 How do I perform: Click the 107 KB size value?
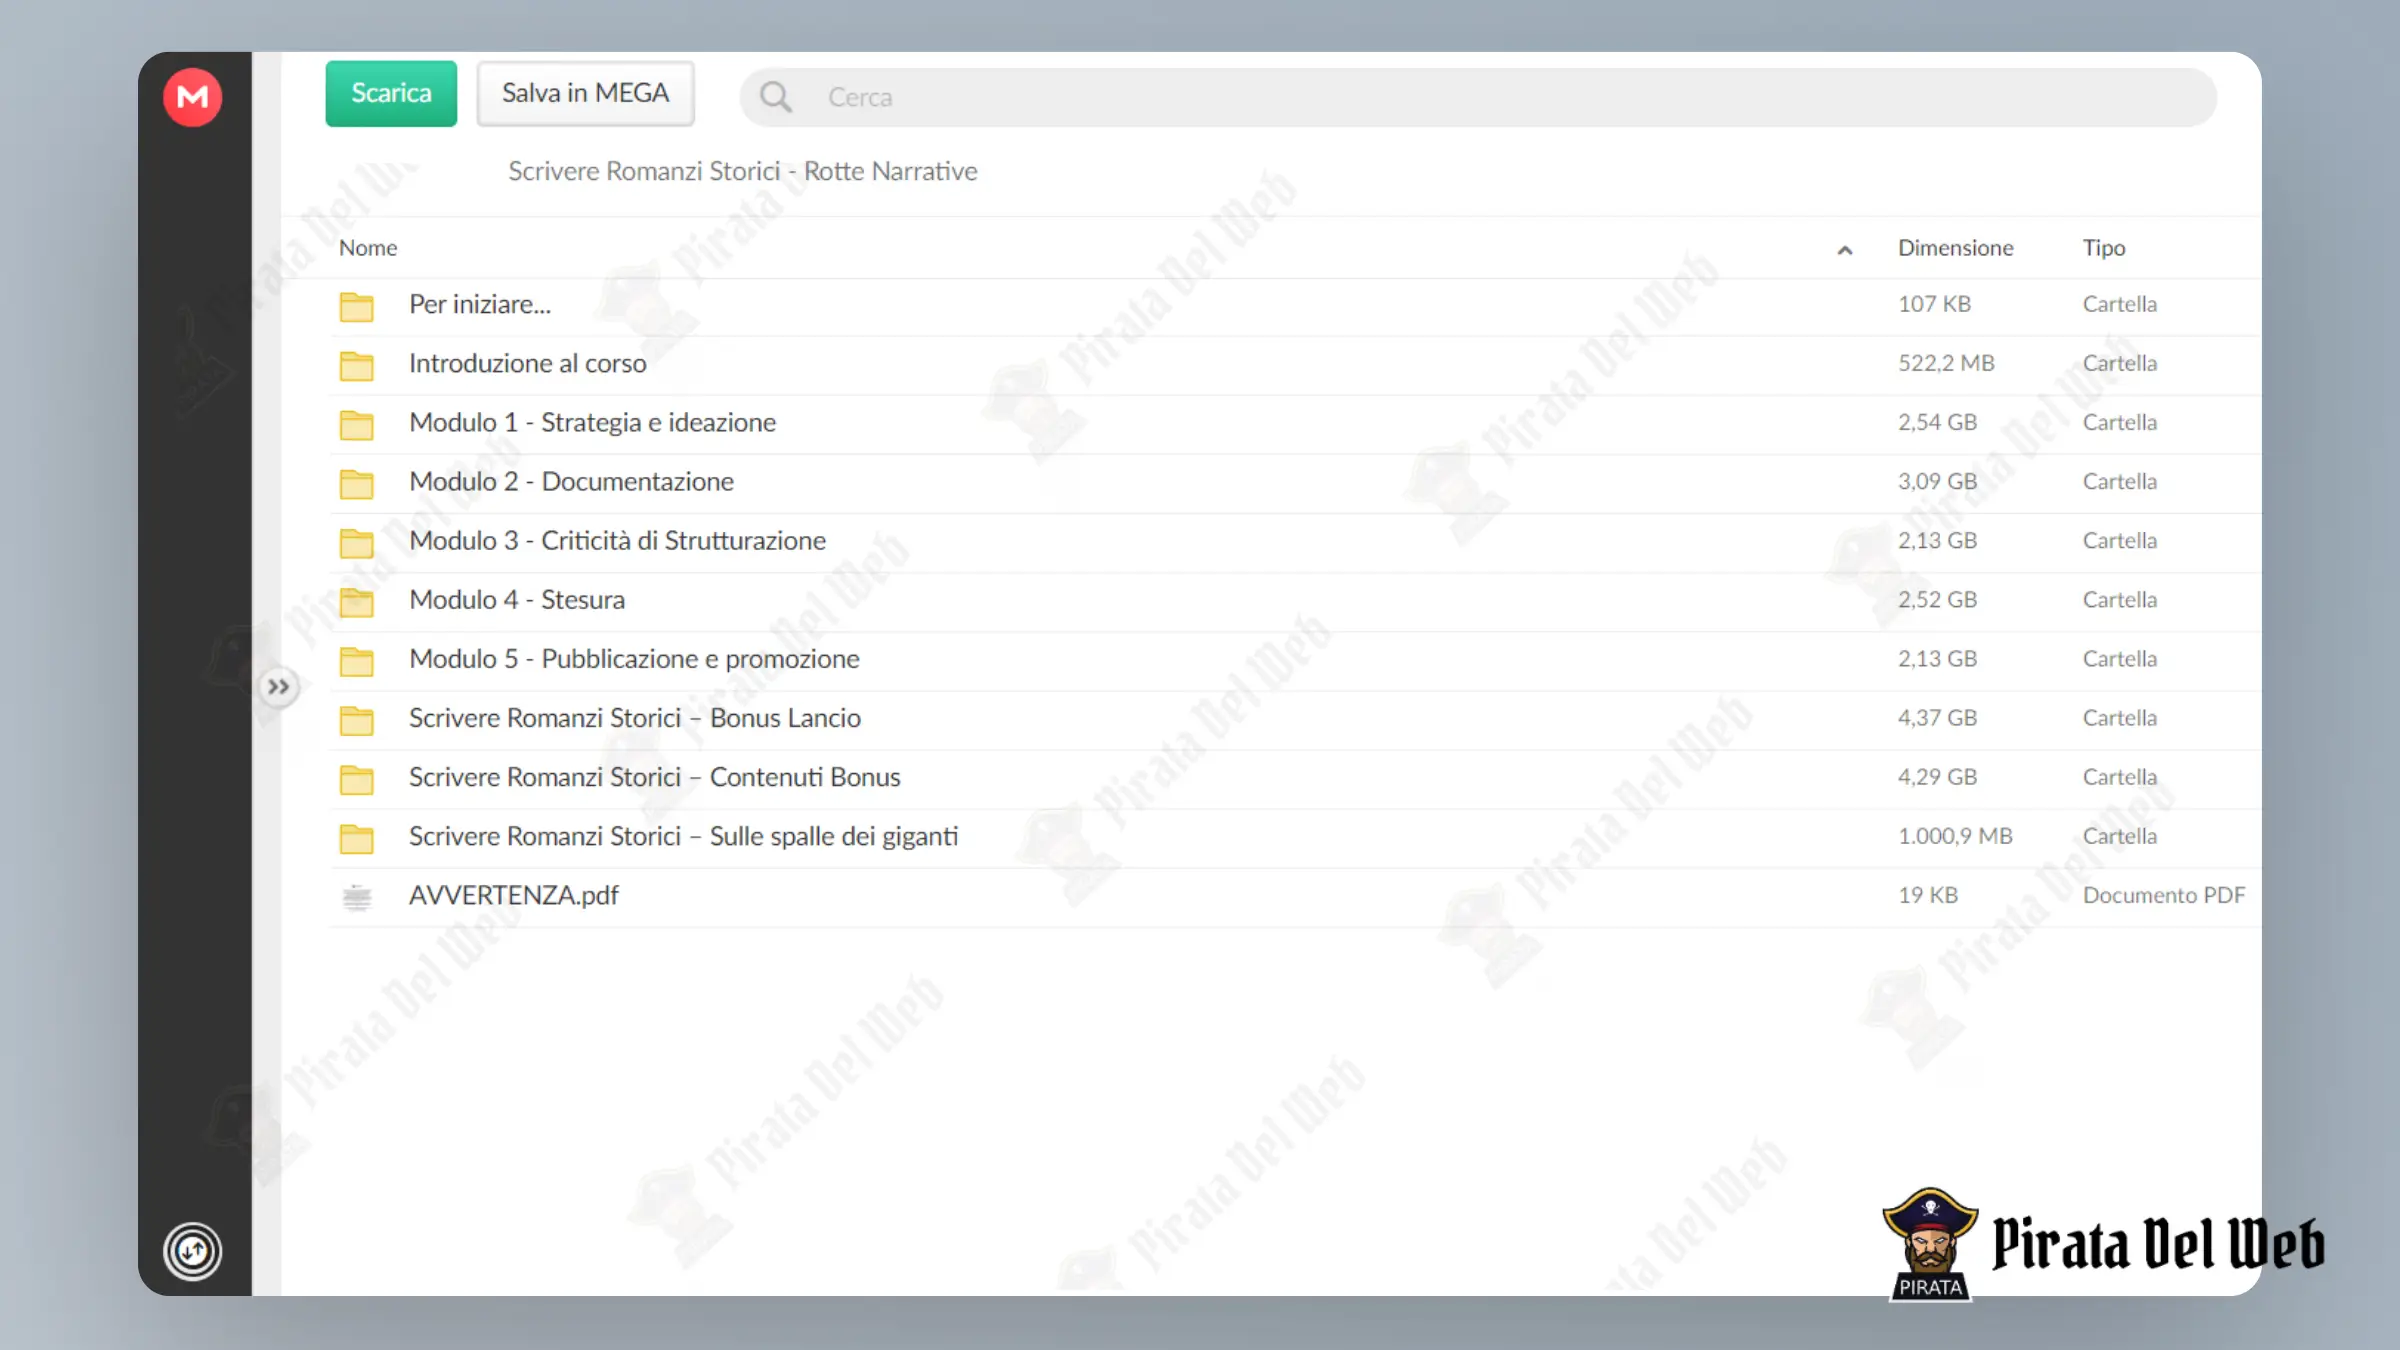[1934, 304]
